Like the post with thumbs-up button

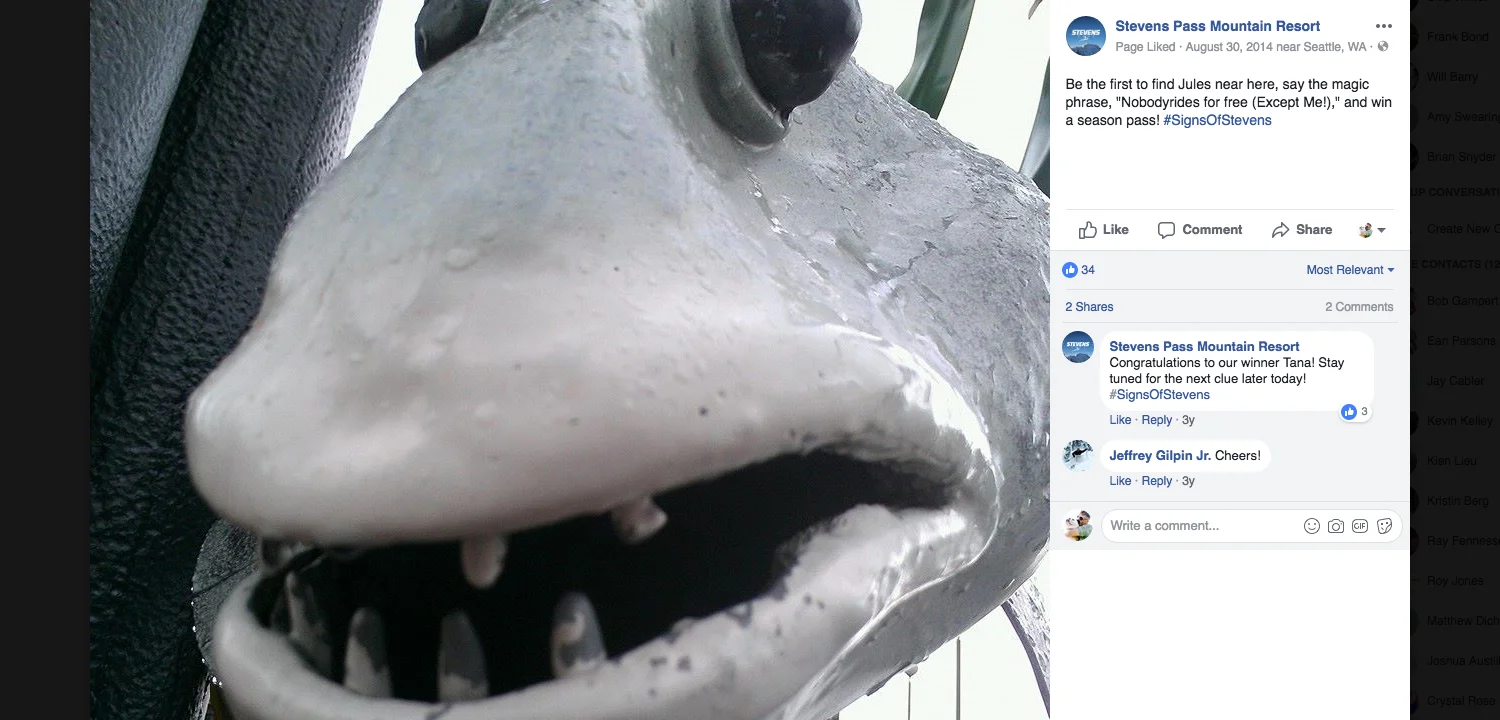[x=1104, y=230]
